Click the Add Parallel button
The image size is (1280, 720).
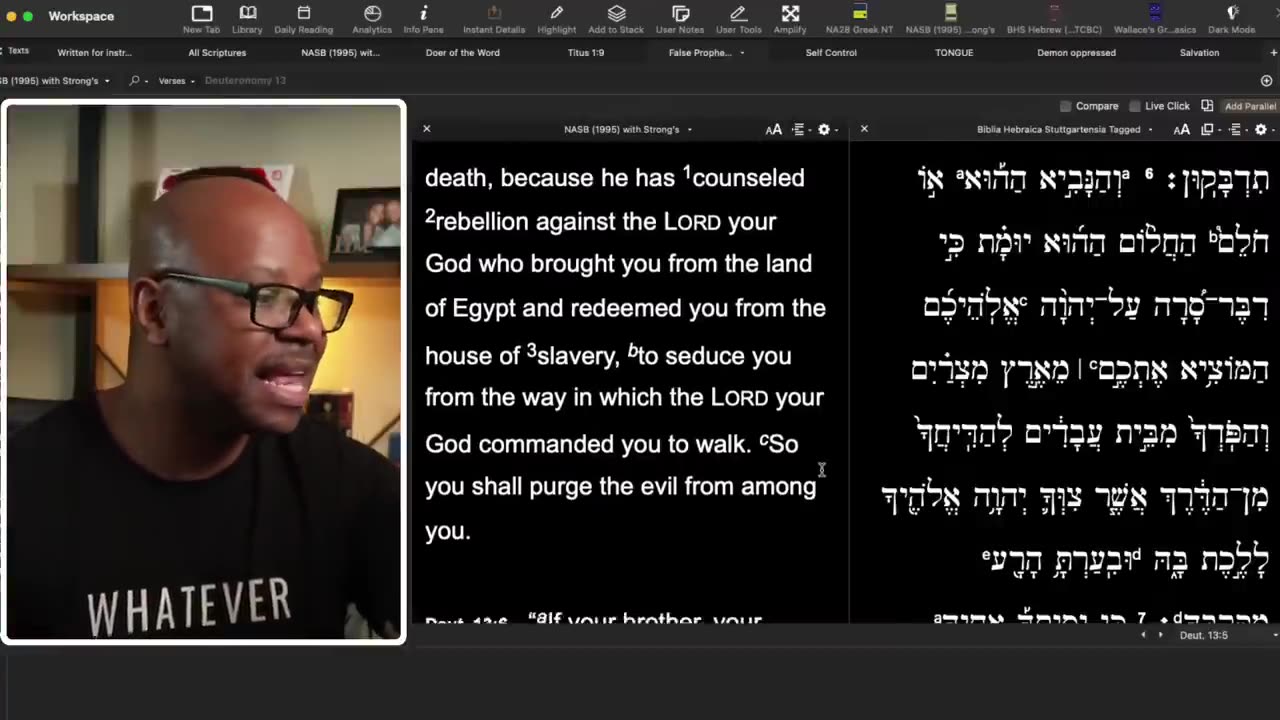[x=1250, y=106]
